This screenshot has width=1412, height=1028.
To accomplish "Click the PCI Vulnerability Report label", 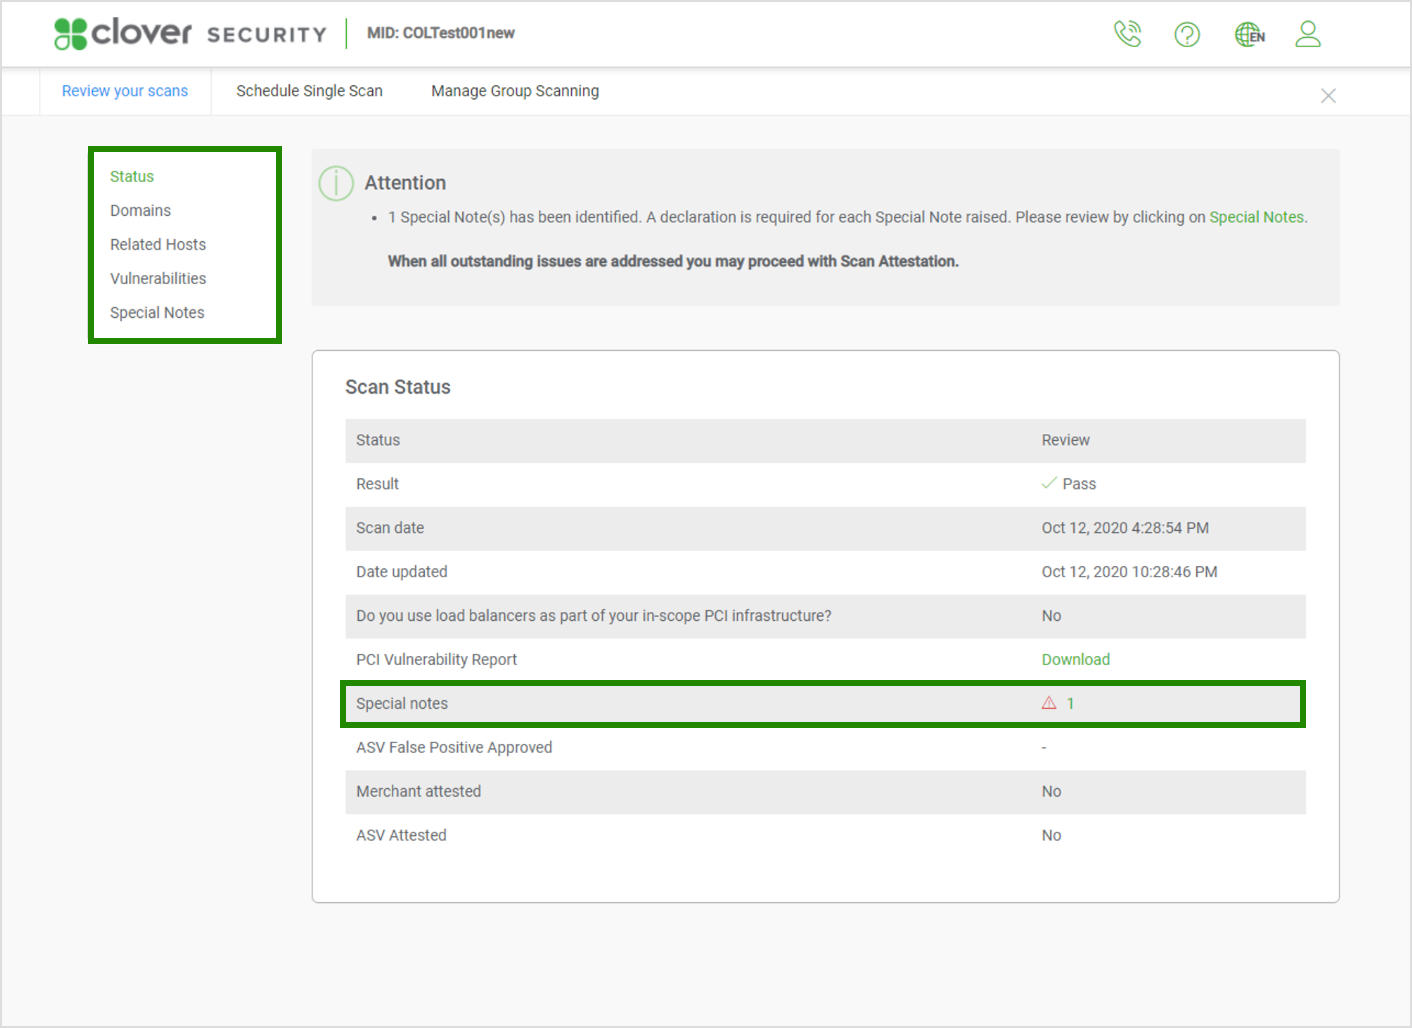I will (437, 659).
